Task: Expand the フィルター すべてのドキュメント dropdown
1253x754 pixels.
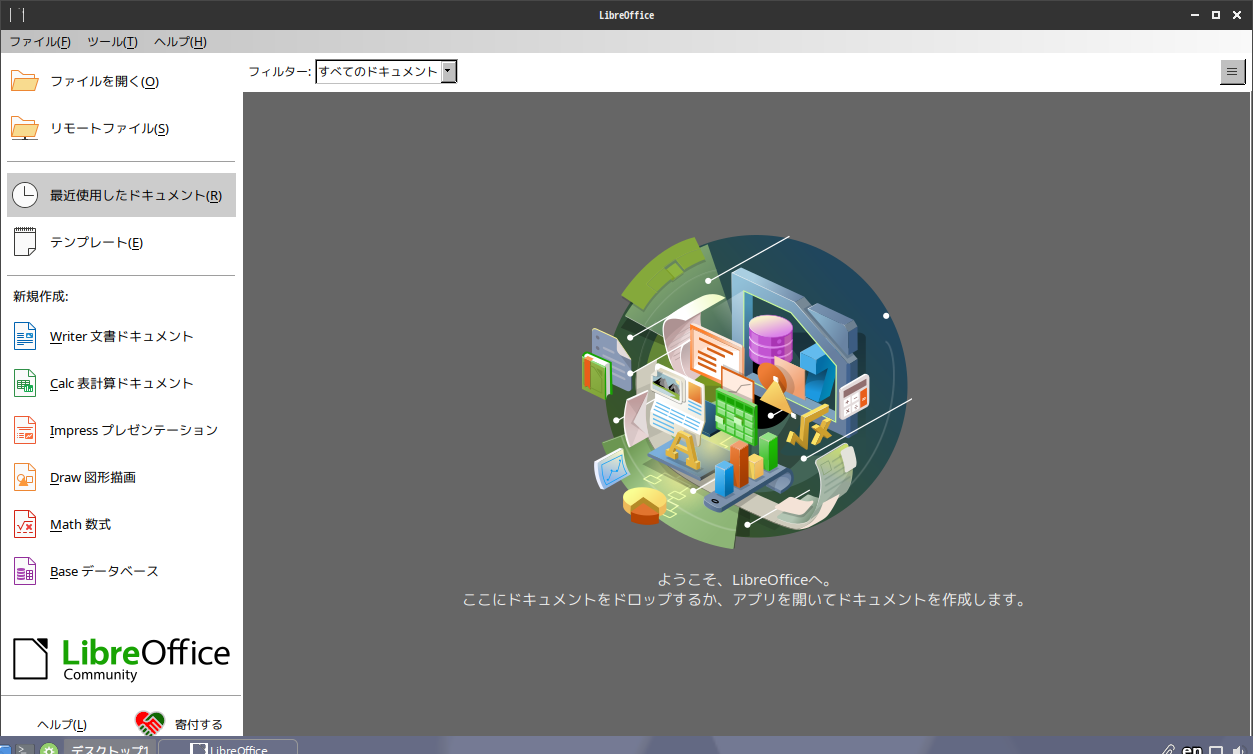Action: point(386,72)
